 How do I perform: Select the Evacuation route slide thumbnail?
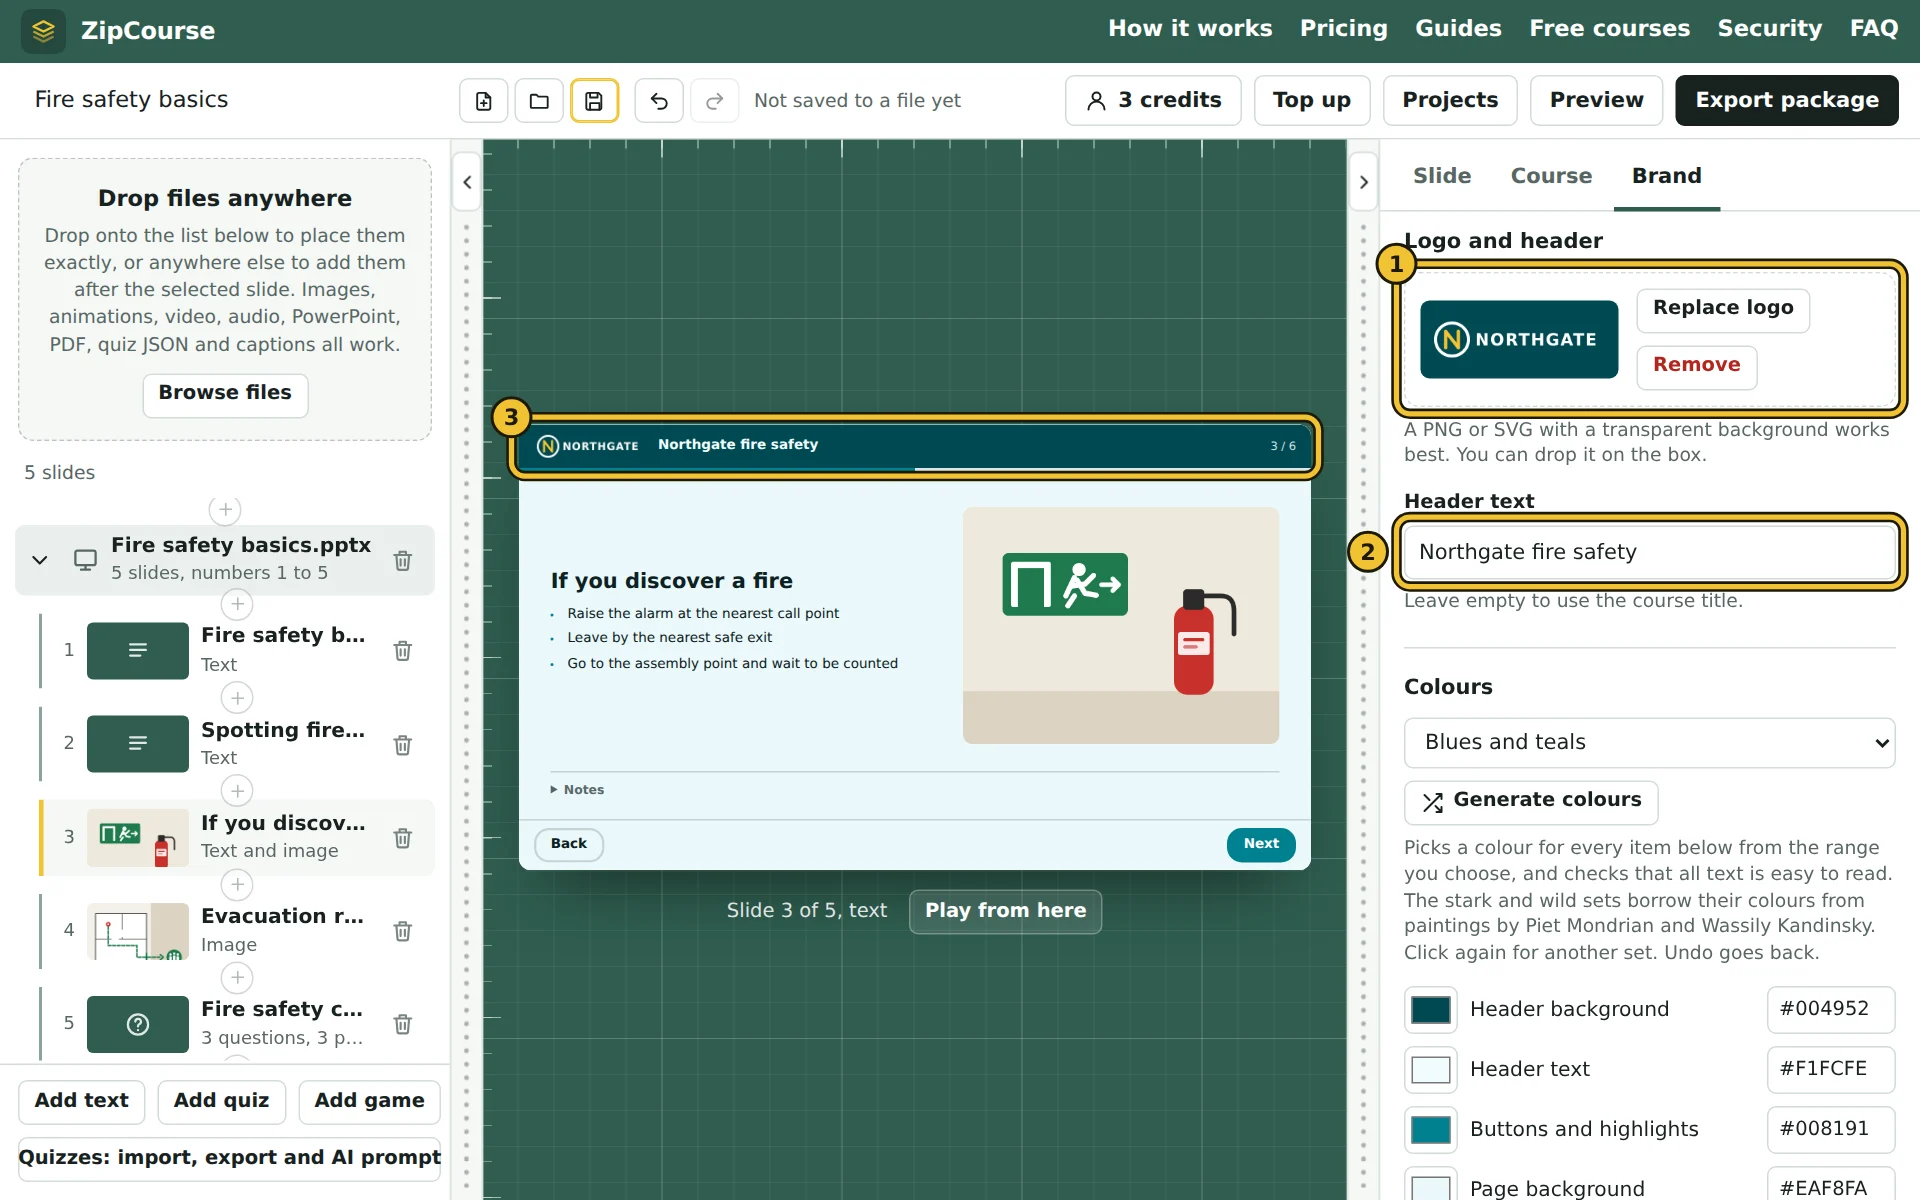(138, 931)
